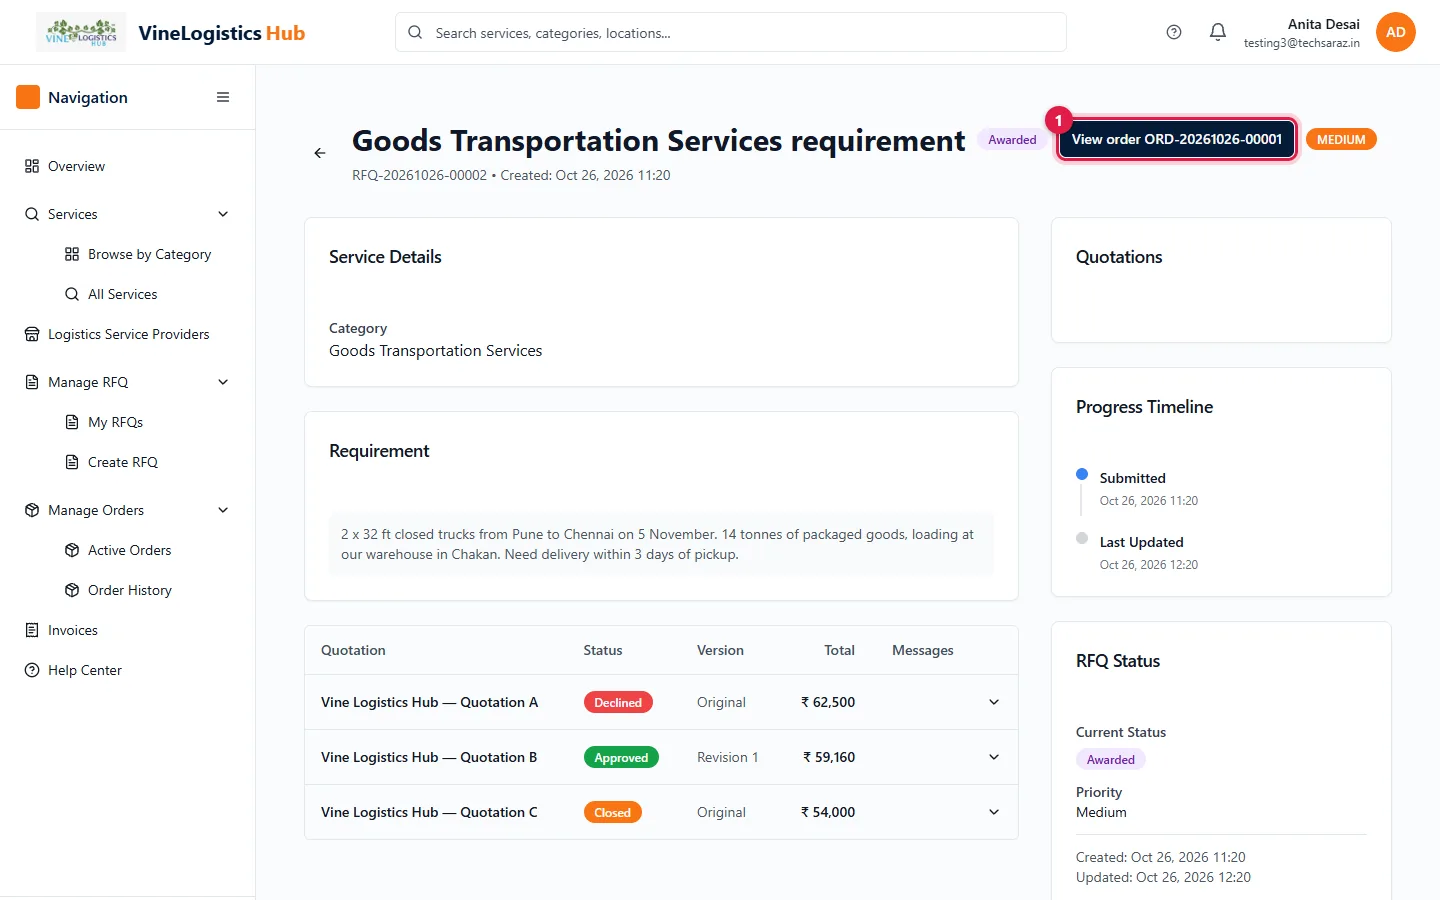This screenshot has height=900, width=1440.
Task: Click the Revision 1 version cell
Action: point(727,757)
